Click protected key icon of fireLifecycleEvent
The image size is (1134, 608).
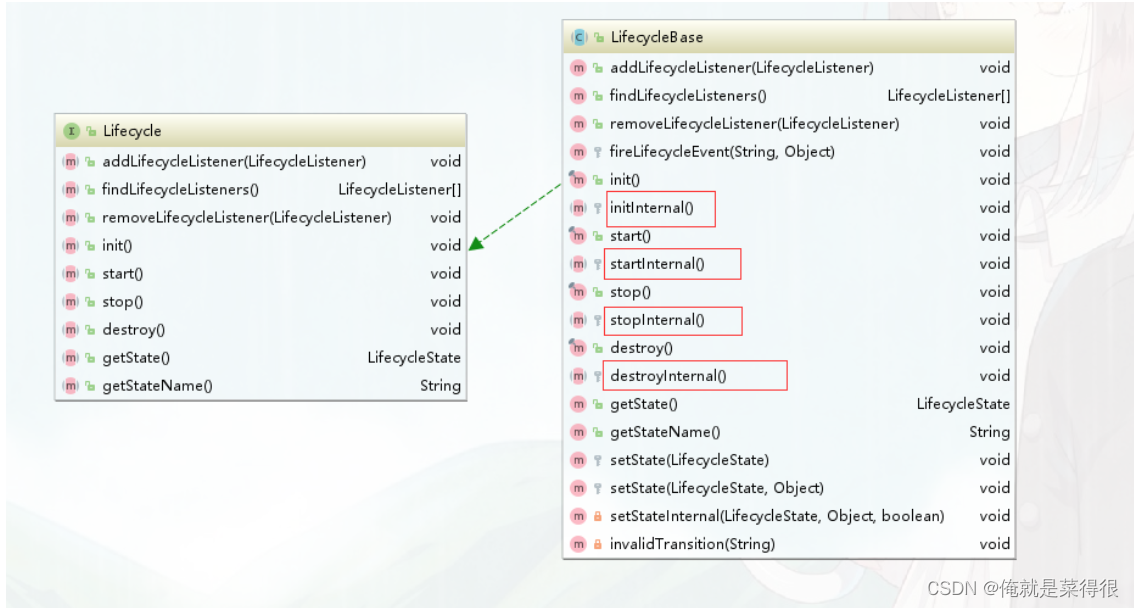597,152
